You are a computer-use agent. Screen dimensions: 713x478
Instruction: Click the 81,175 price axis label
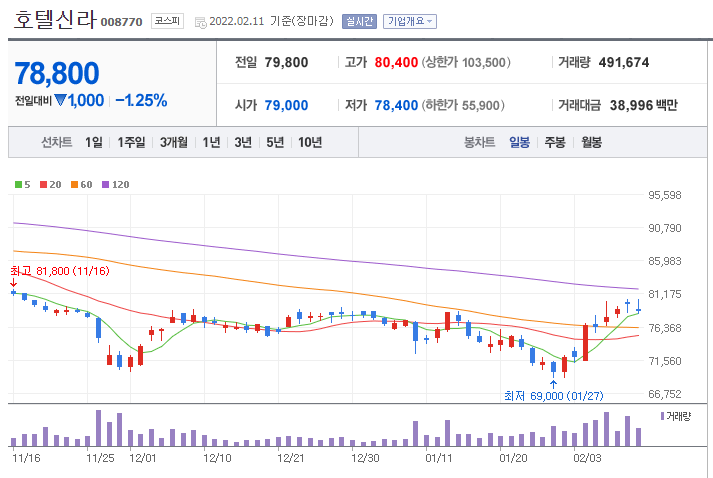(x=665, y=294)
